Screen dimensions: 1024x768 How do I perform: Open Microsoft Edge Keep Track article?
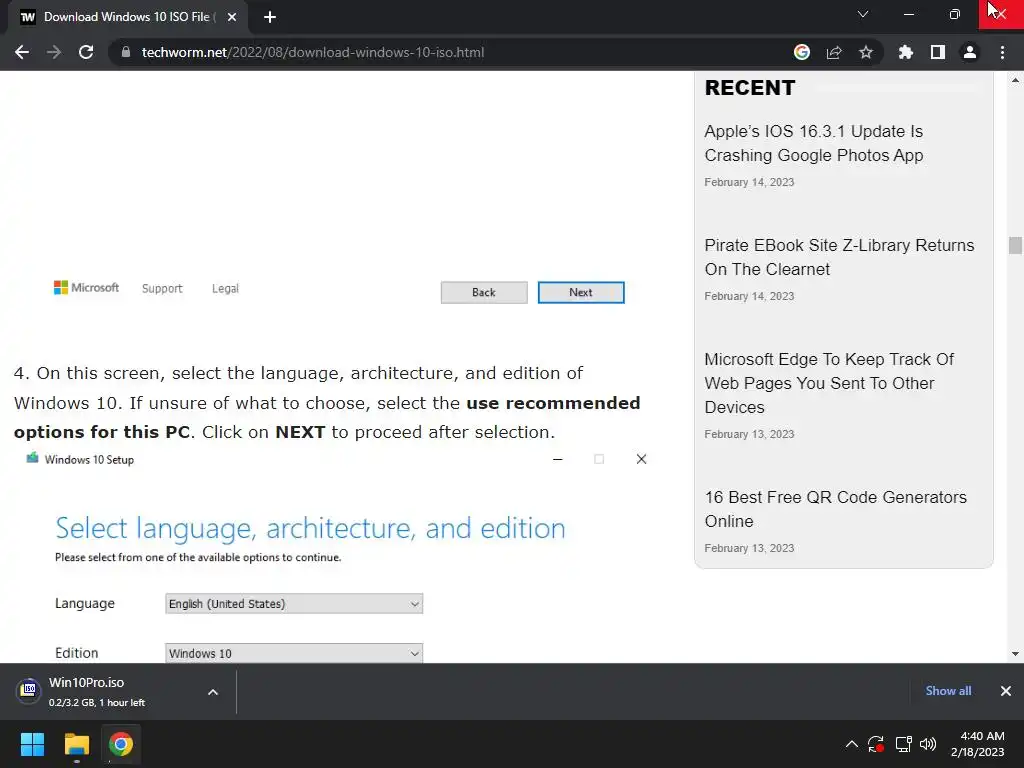point(829,383)
